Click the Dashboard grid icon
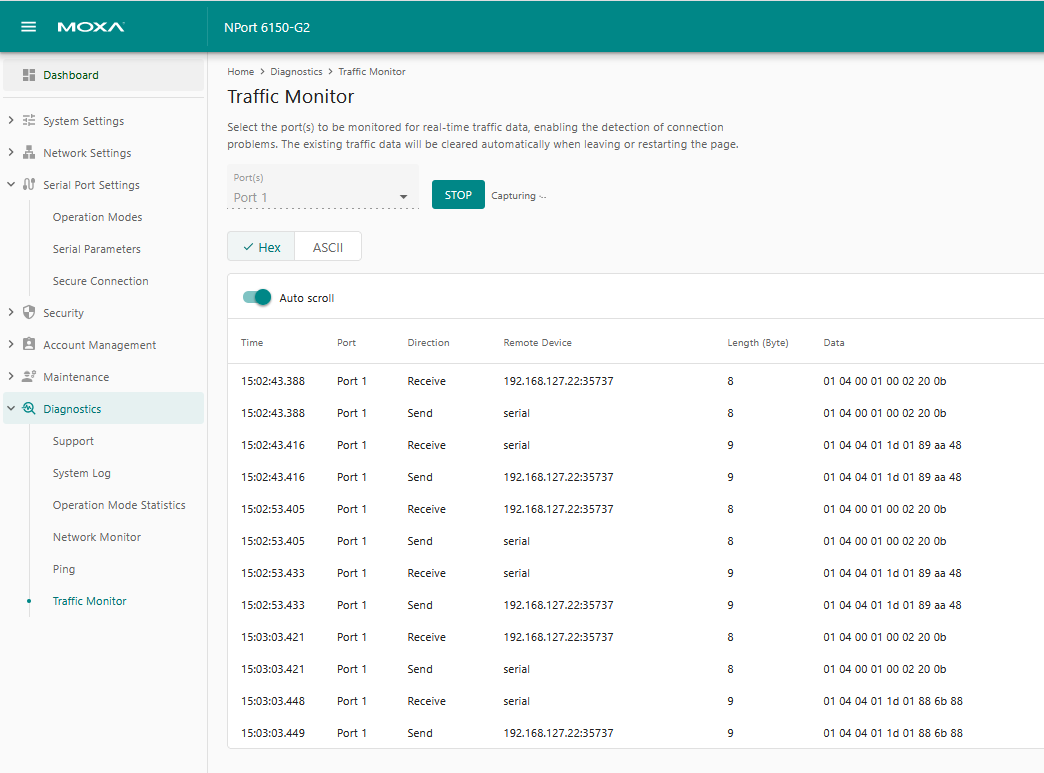This screenshot has height=773, width=1044. point(29,75)
